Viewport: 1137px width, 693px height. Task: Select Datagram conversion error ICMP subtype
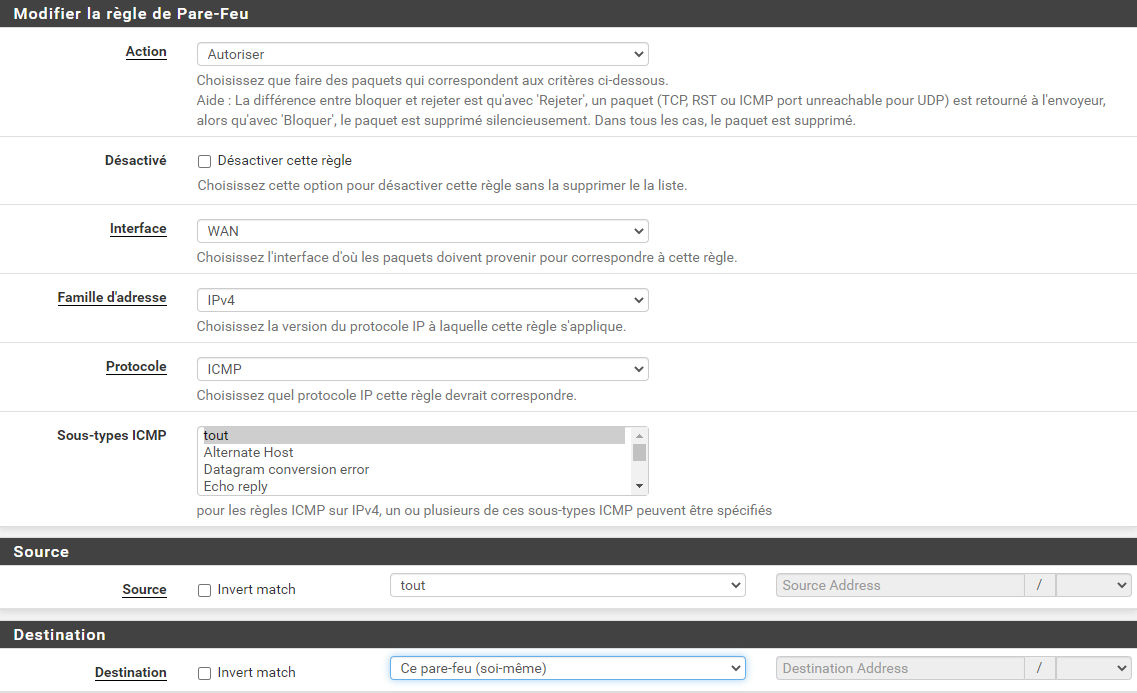(300, 469)
